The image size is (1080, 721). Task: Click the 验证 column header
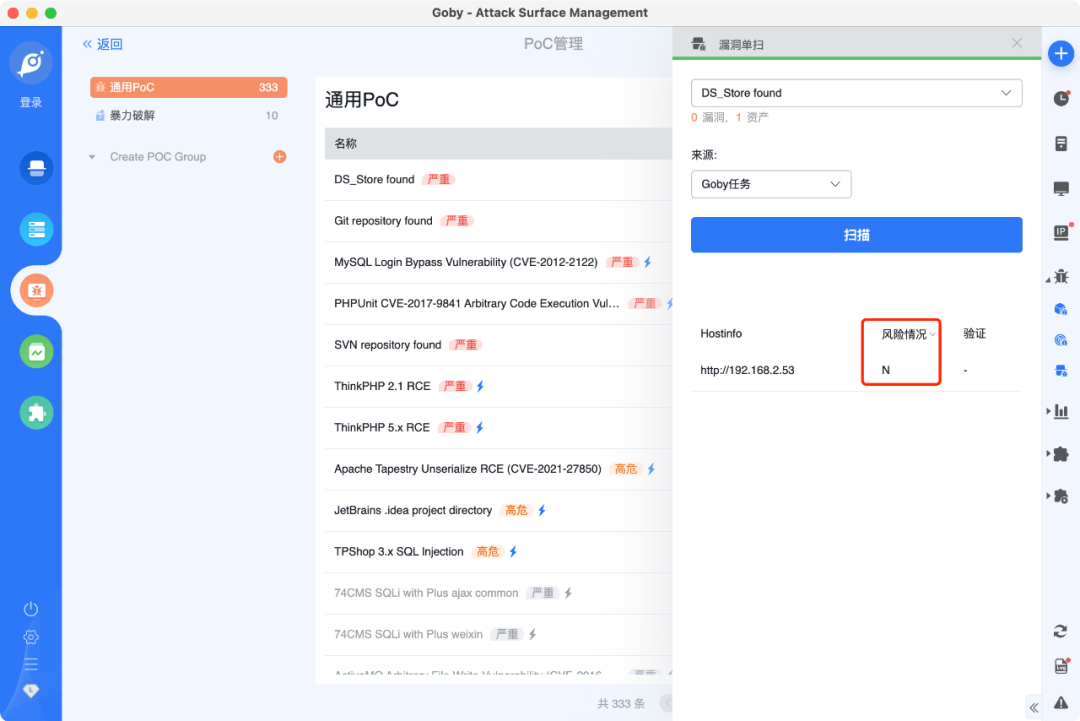coord(974,333)
